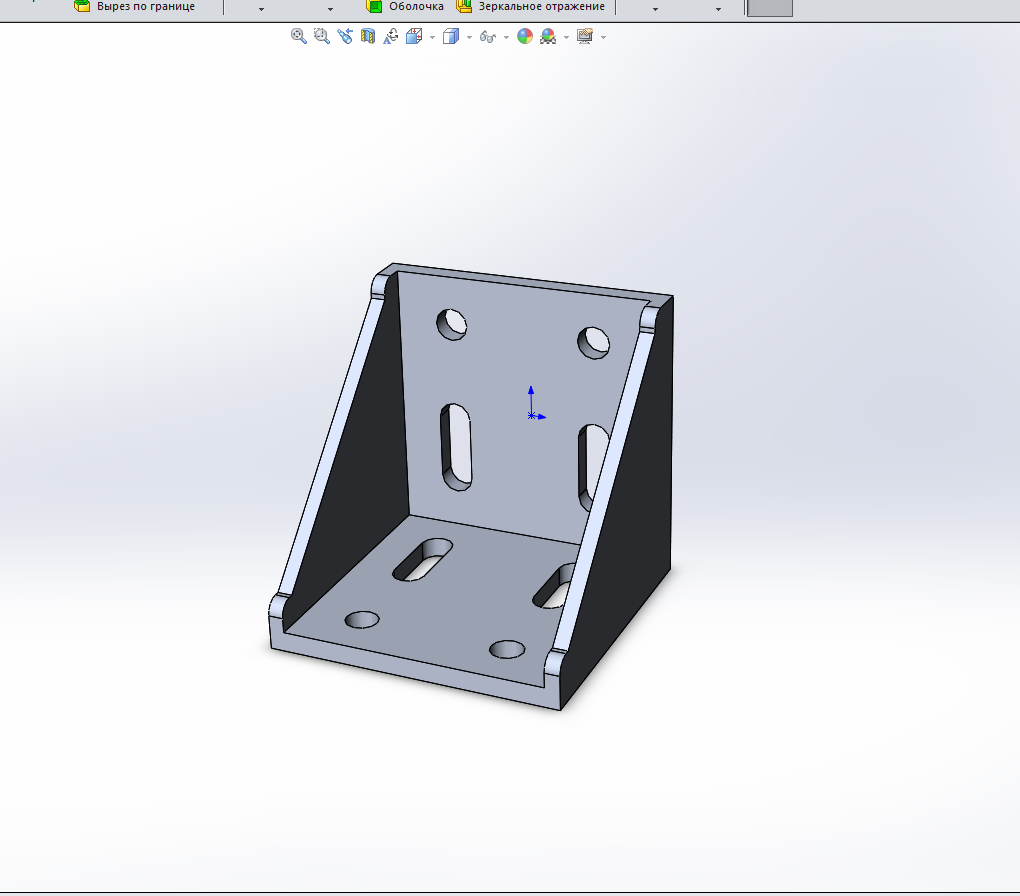Screen dimensions: 1020x896
Task: Click the View Orientation cube icon
Action: tap(414, 36)
